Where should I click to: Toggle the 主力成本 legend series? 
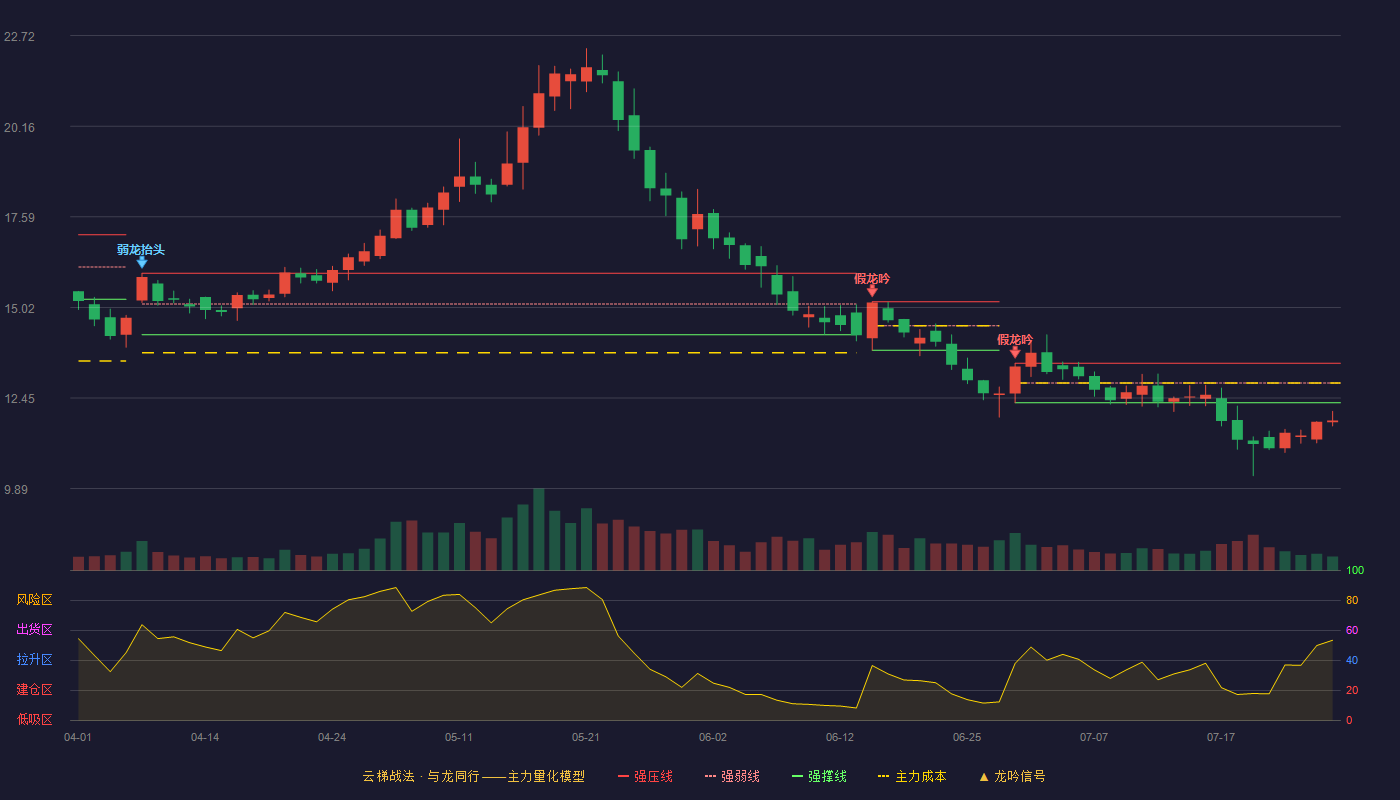[x=911, y=776]
